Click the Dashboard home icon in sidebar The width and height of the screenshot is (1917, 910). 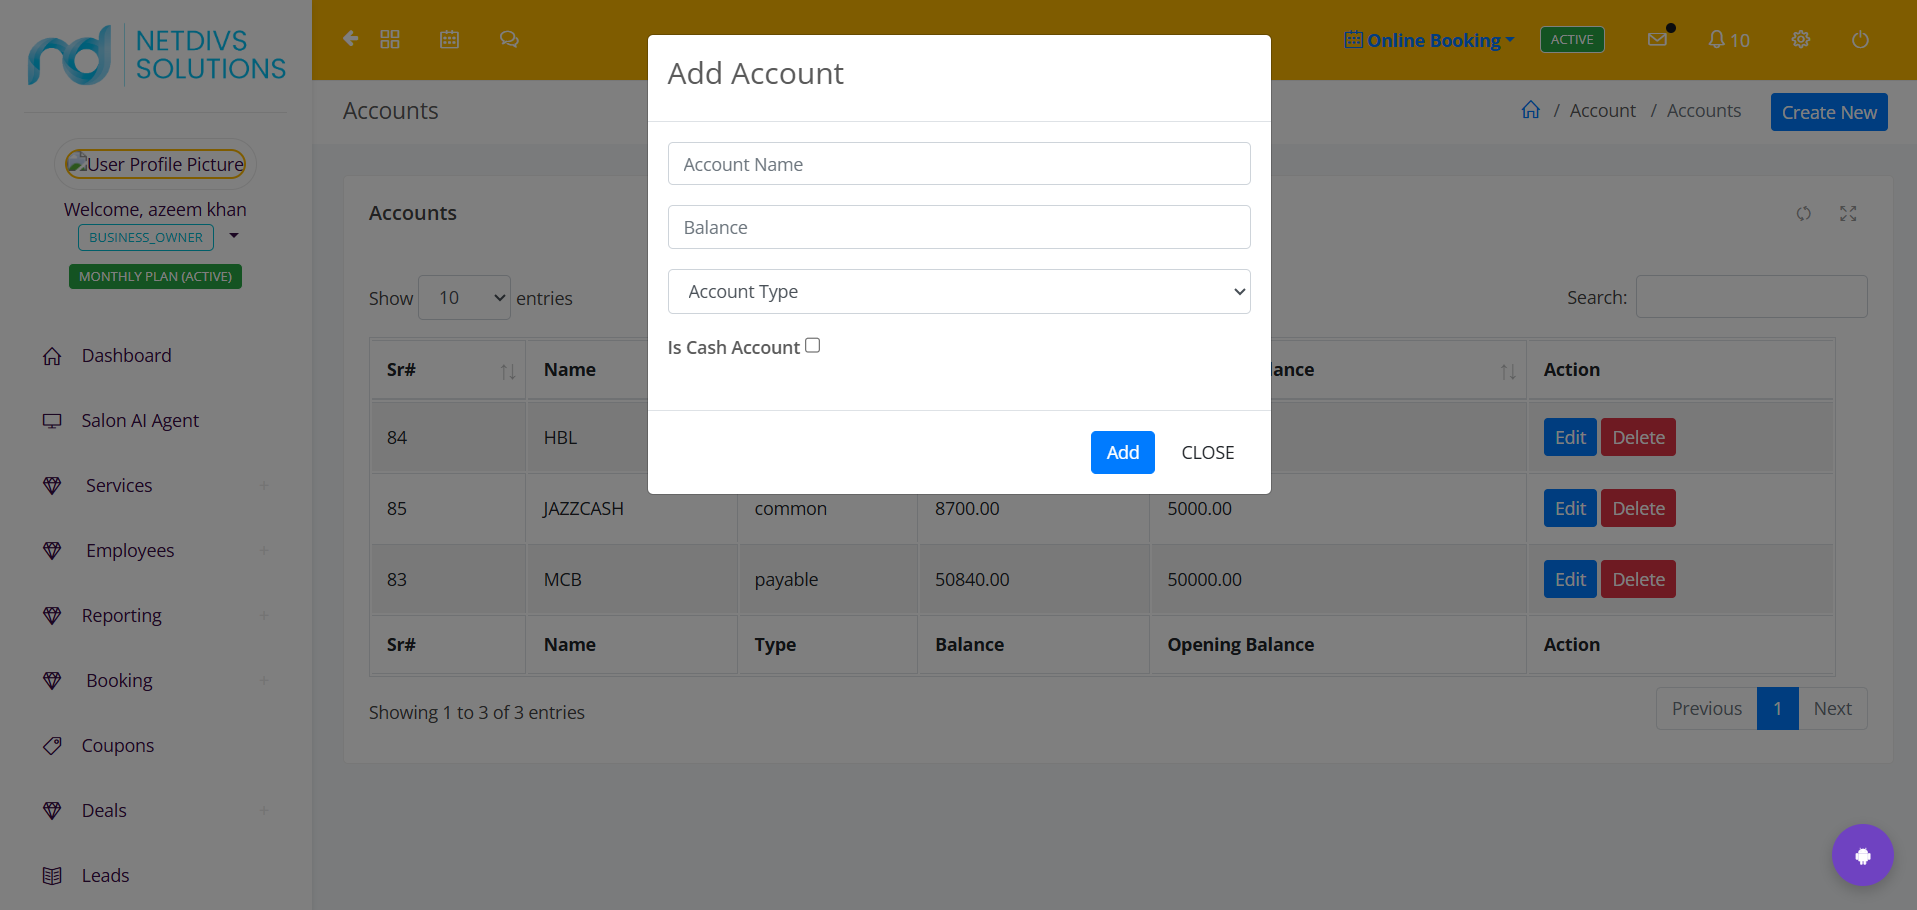point(52,356)
